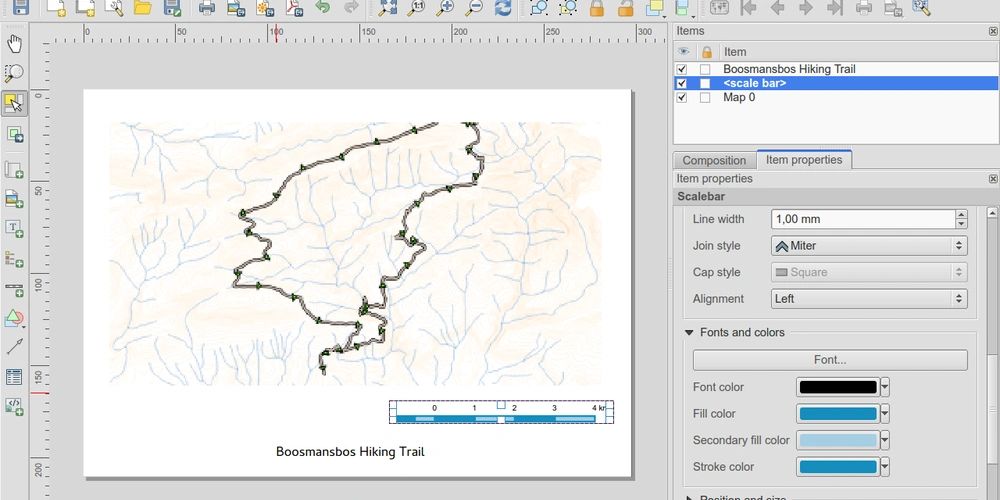Open atlas settings
Screen dimensions: 1000x500
pos(921,7)
